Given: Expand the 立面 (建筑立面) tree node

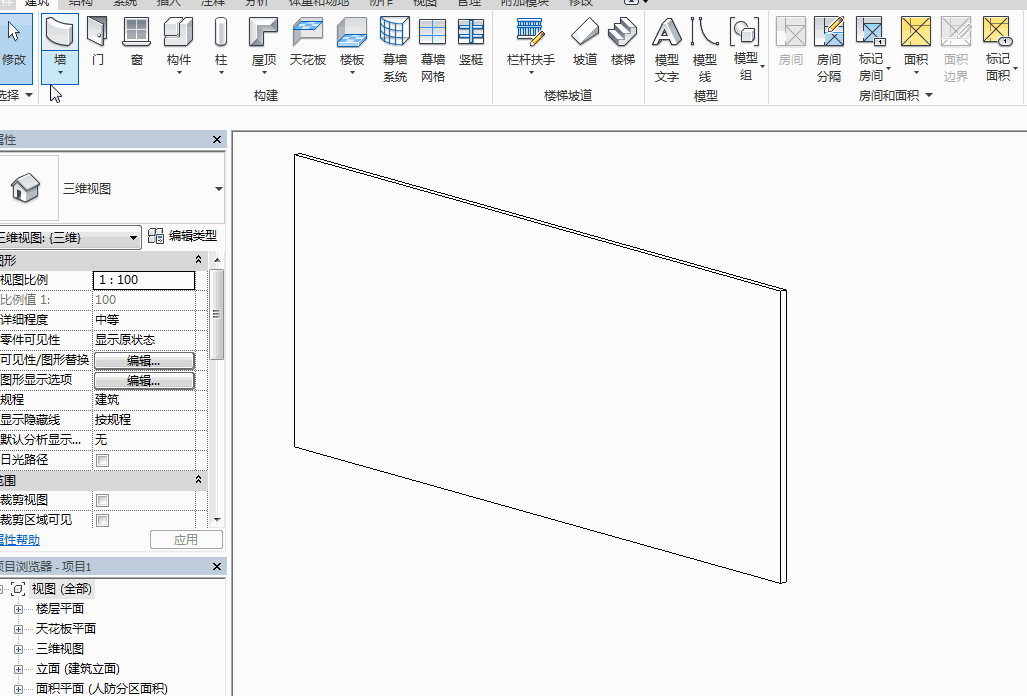Looking at the screenshot, I should pyautogui.click(x=18, y=669).
